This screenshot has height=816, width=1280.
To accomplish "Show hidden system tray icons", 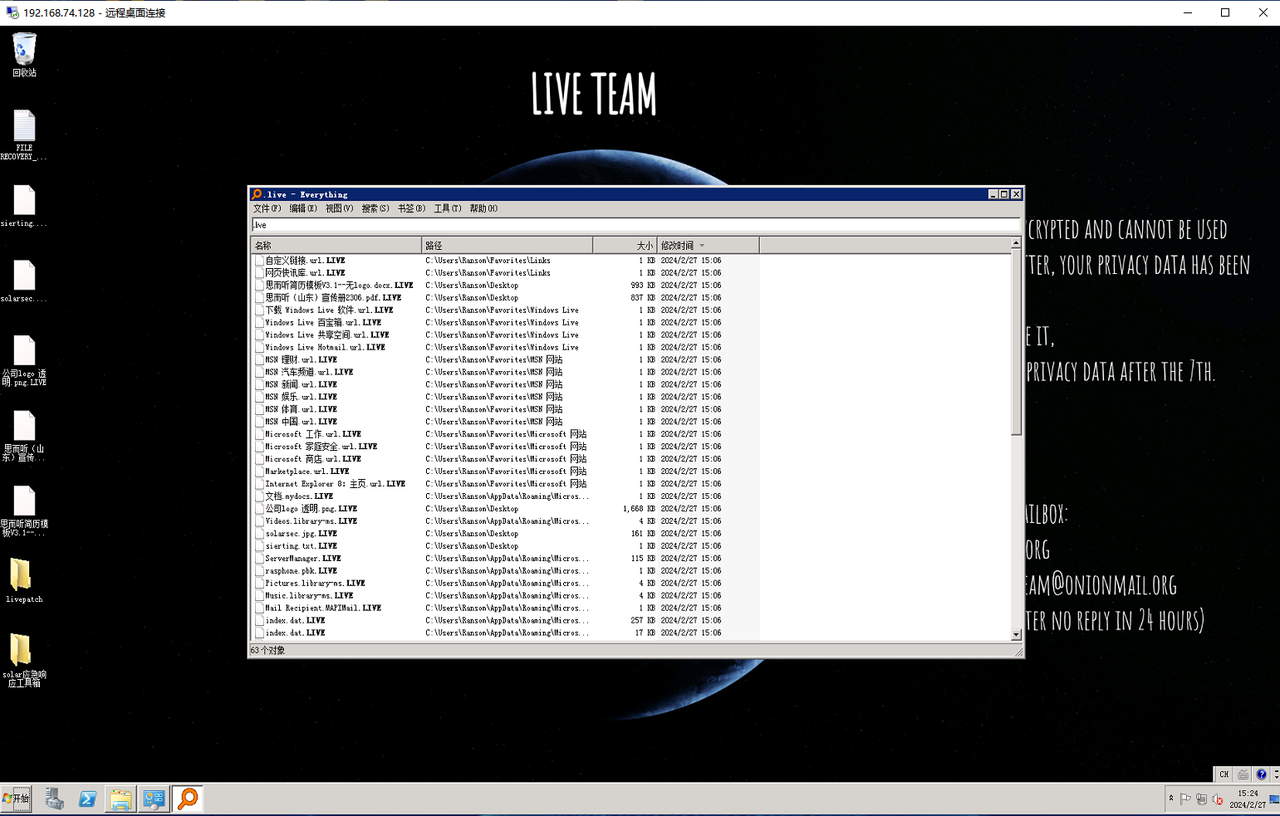I will (x=1171, y=799).
